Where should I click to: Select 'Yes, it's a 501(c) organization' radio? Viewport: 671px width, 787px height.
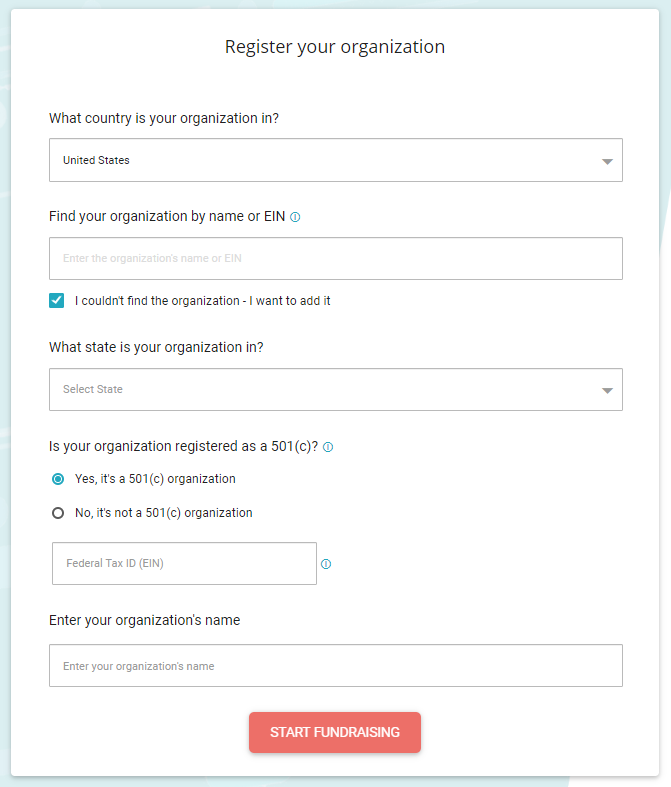[58, 479]
